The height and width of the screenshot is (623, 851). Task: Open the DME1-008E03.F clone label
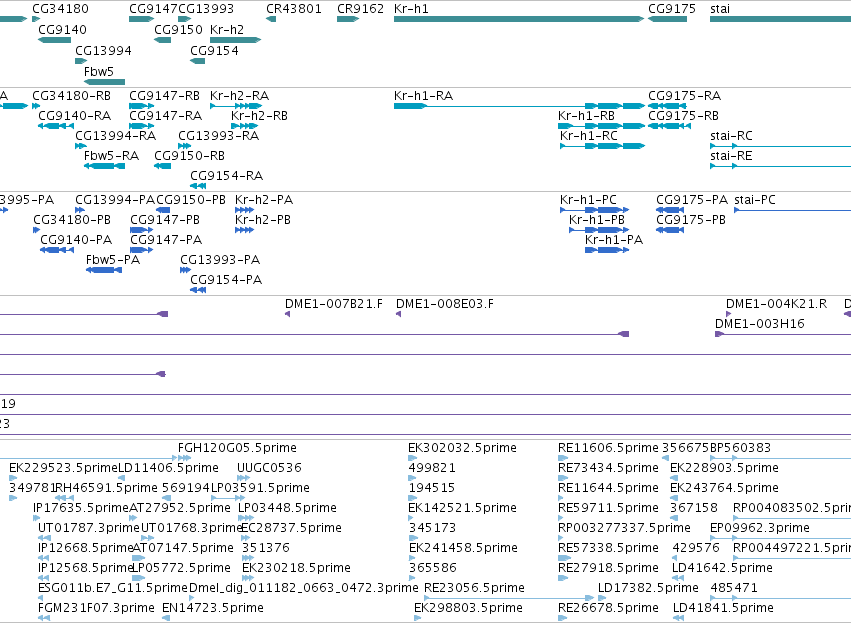(445, 303)
